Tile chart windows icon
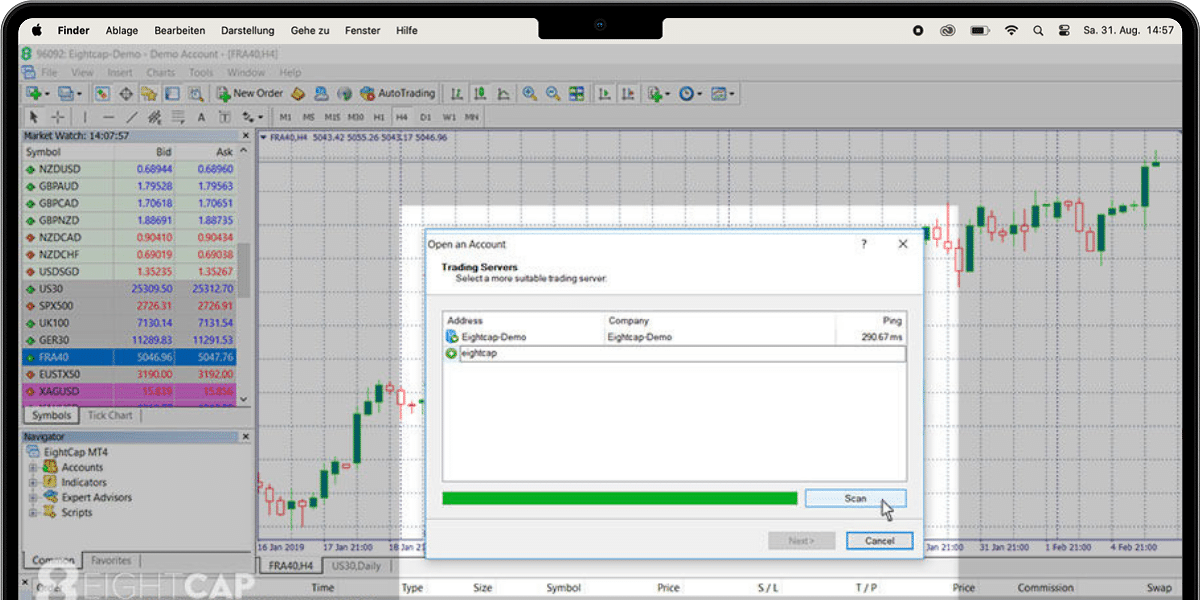The width and height of the screenshot is (1200, 600). click(576, 94)
